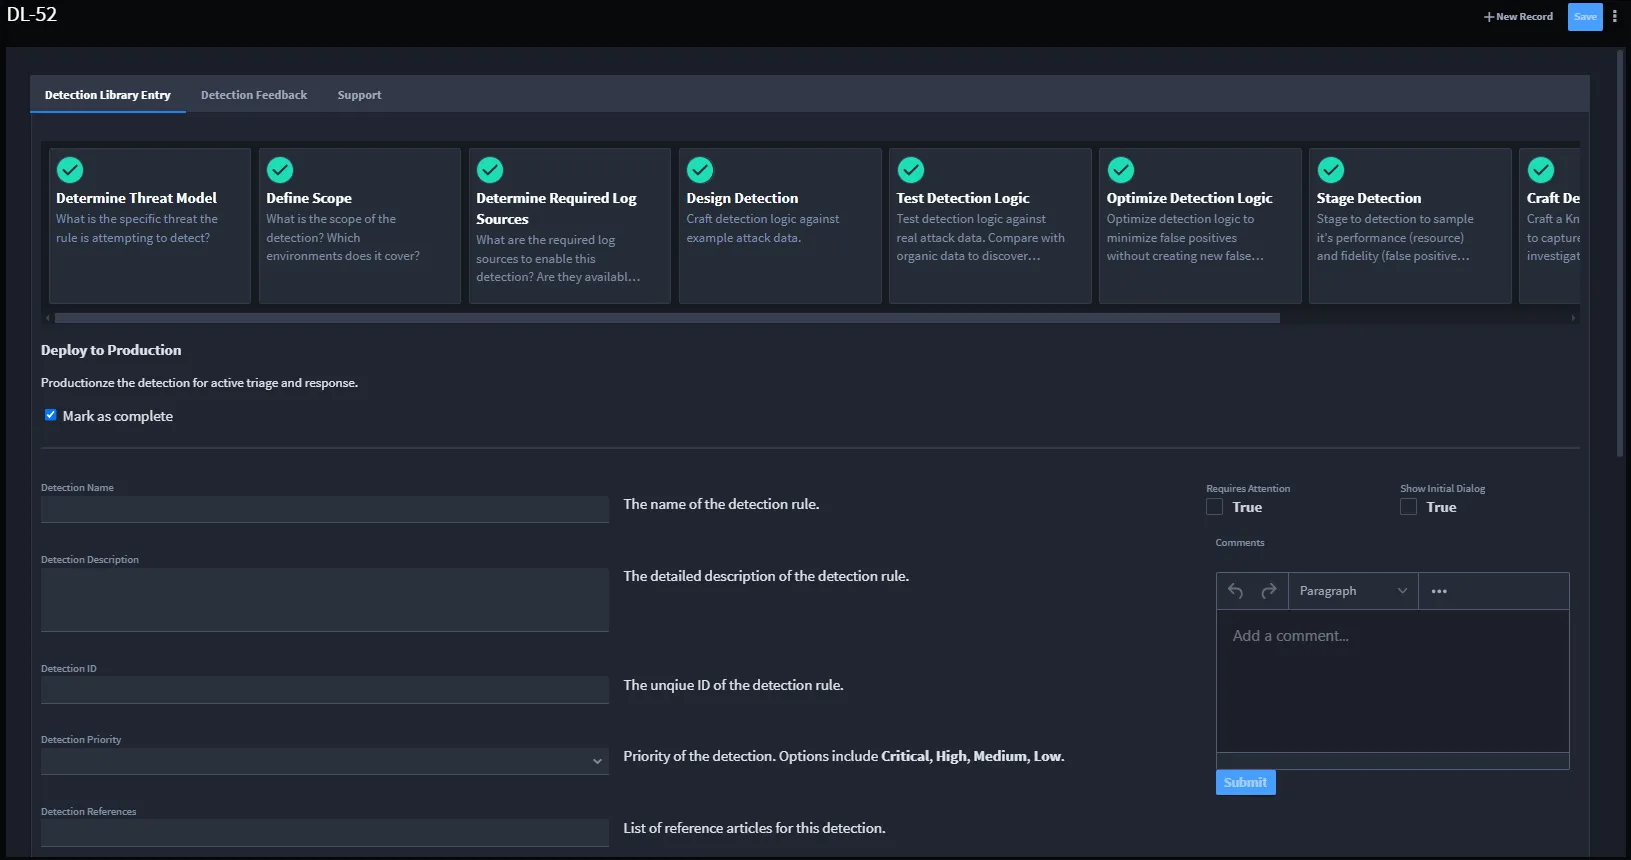Click the green check icon on Define Scope
Viewport: 1631px width, 860px height.
[280, 170]
